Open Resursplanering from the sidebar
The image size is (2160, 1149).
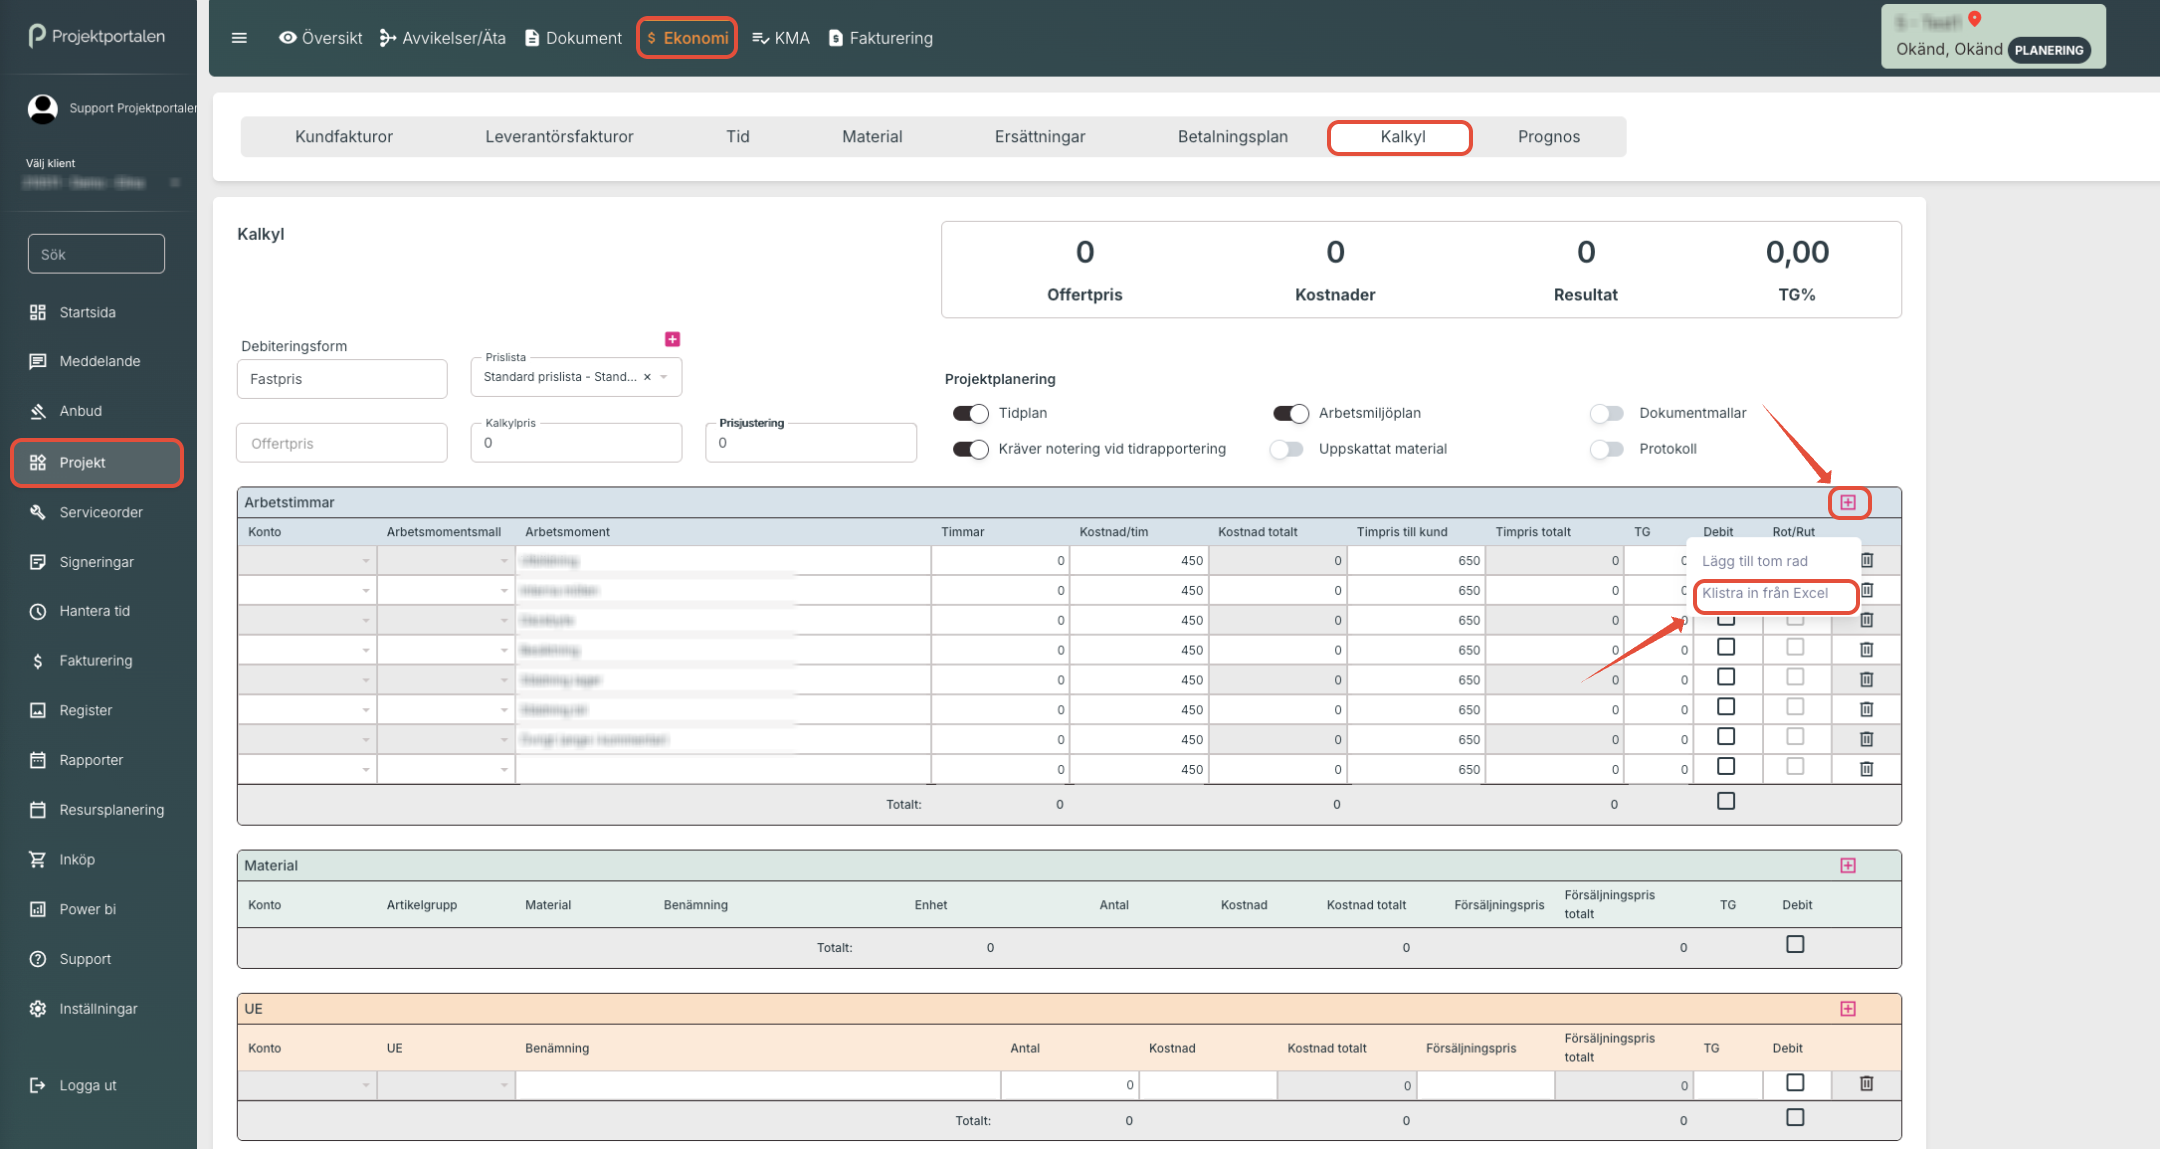pyautogui.click(x=111, y=810)
